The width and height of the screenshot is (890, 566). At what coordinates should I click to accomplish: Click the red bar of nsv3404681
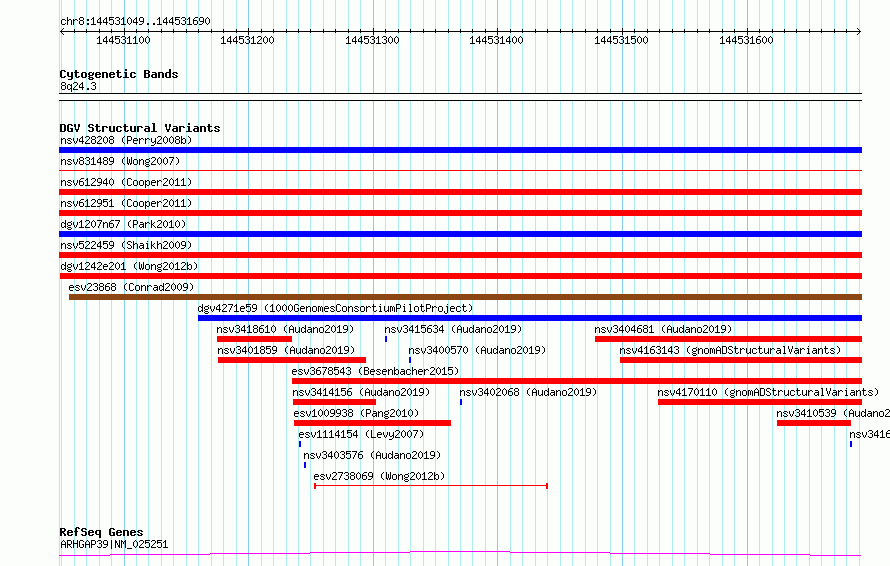pyautogui.click(x=728, y=339)
